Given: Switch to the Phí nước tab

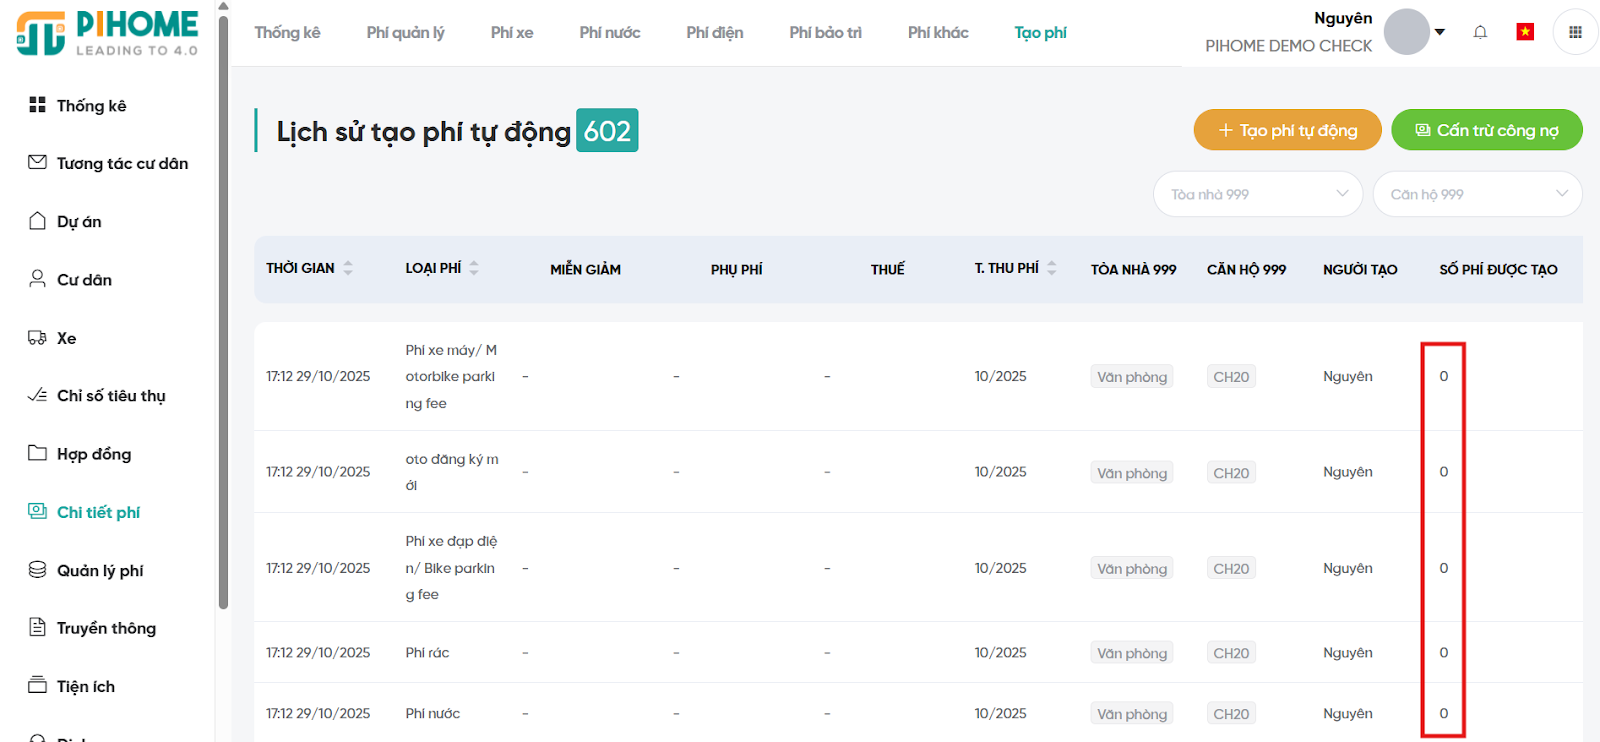Looking at the screenshot, I should 609,33.
